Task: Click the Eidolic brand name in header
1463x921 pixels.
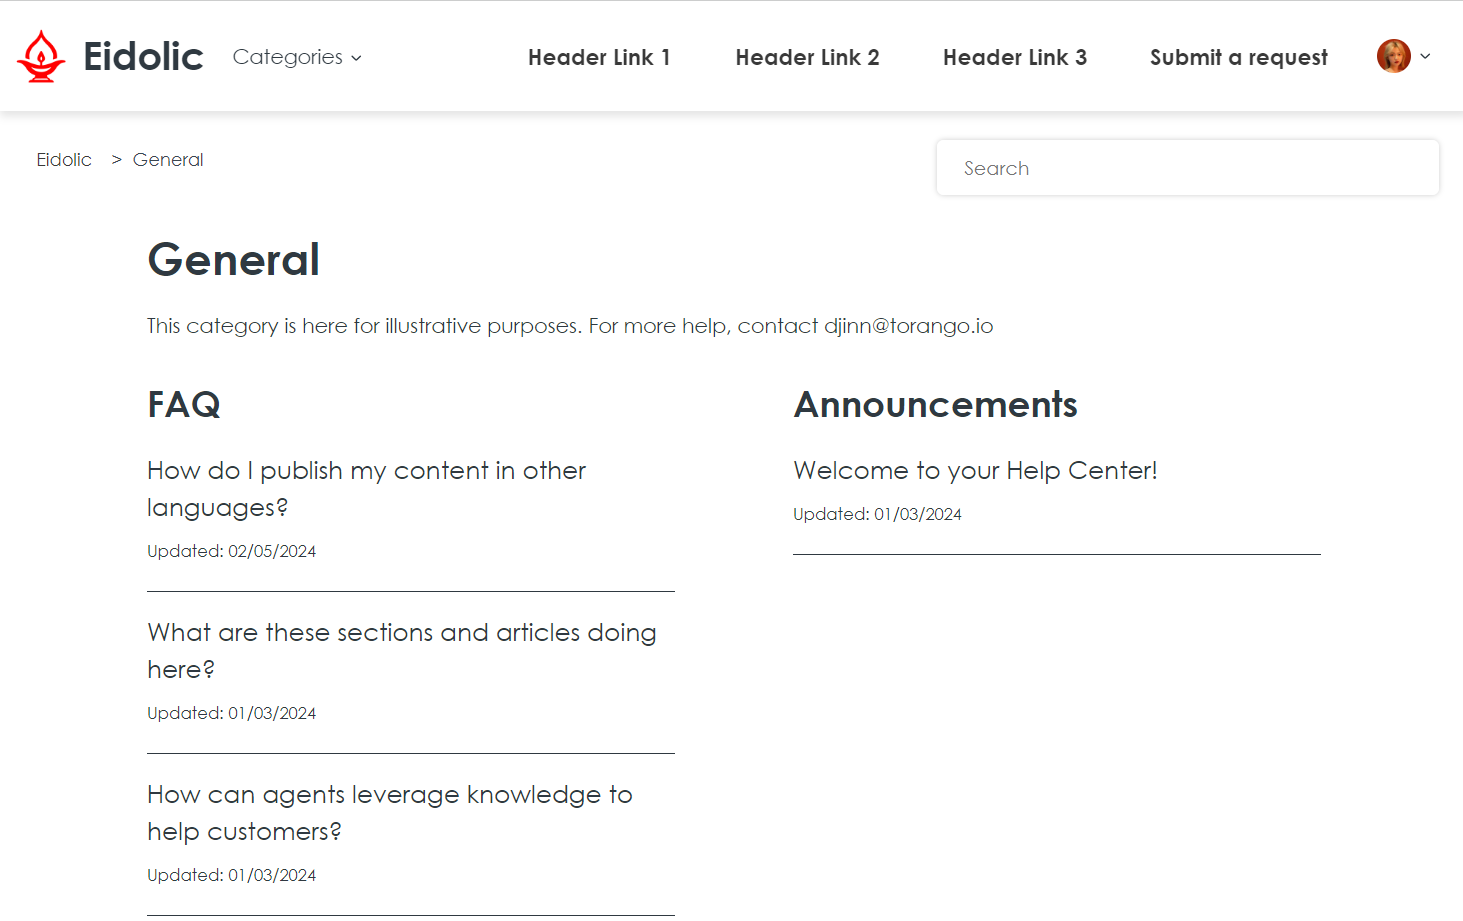Action: (x=143, y=57)
